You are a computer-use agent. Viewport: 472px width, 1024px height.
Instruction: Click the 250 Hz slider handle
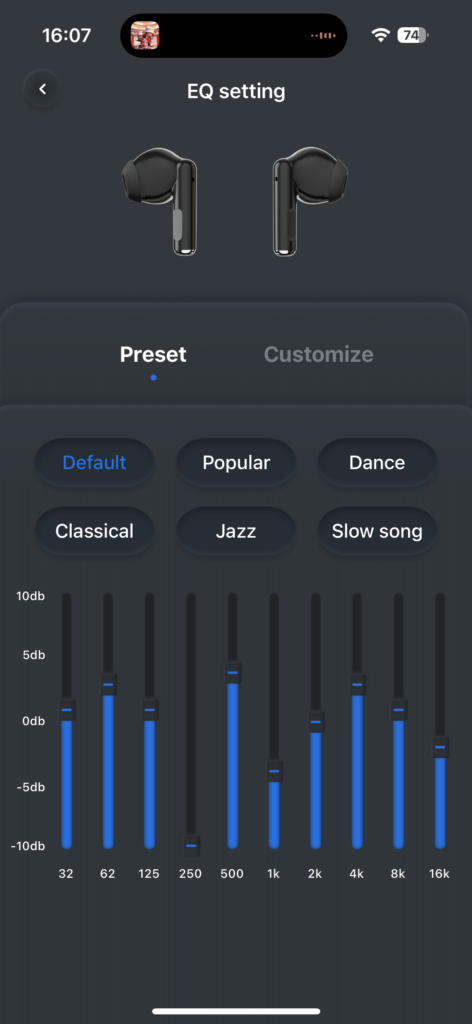point(191,845)
